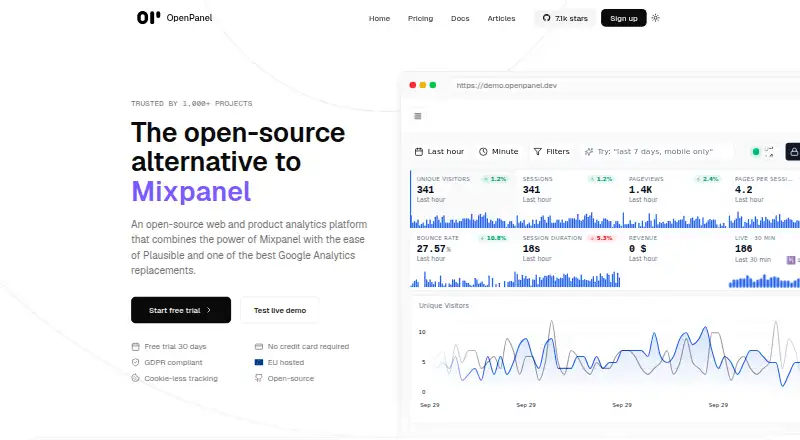
Task: Click the icon beside Open-source
Action: pos(259,378)
